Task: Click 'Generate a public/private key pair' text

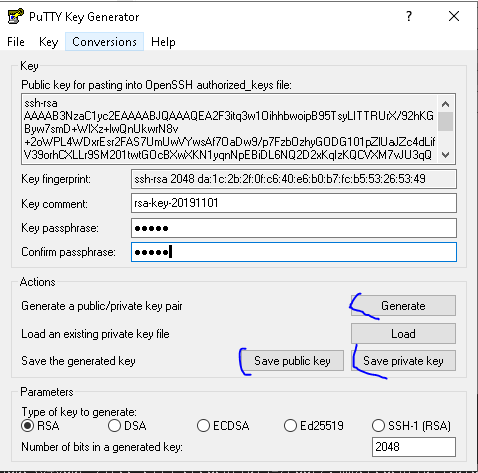Action: click(102, 306)
